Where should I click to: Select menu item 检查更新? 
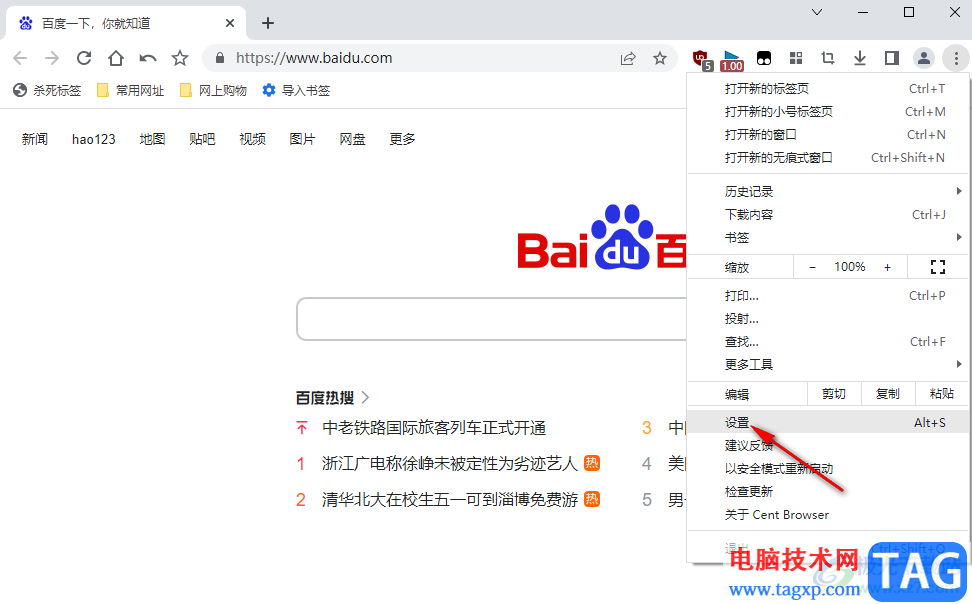[828, 492]
